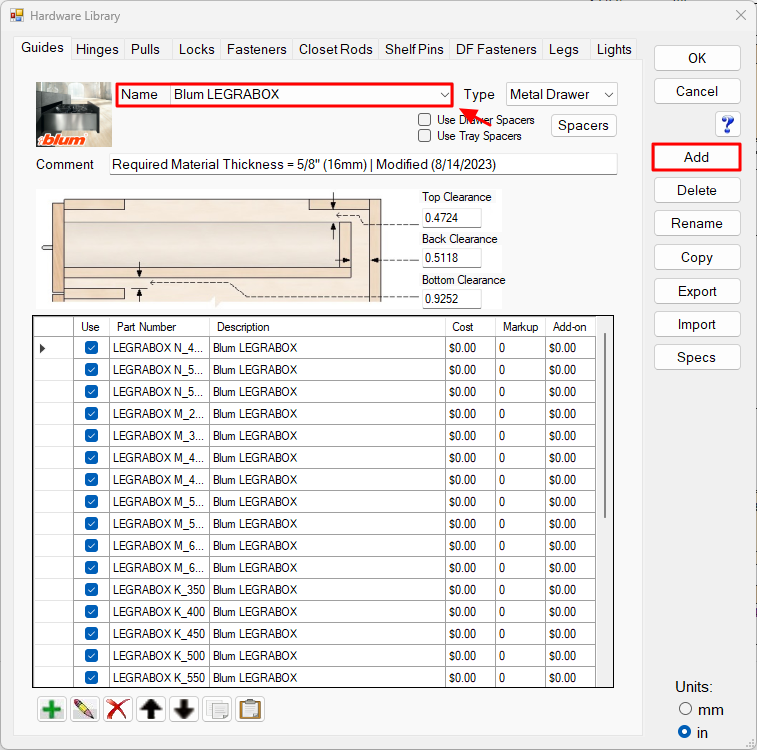Click the copy rows icon
Image resolution: width=757 pixels, height=750 pixels.
pos(217,709)
